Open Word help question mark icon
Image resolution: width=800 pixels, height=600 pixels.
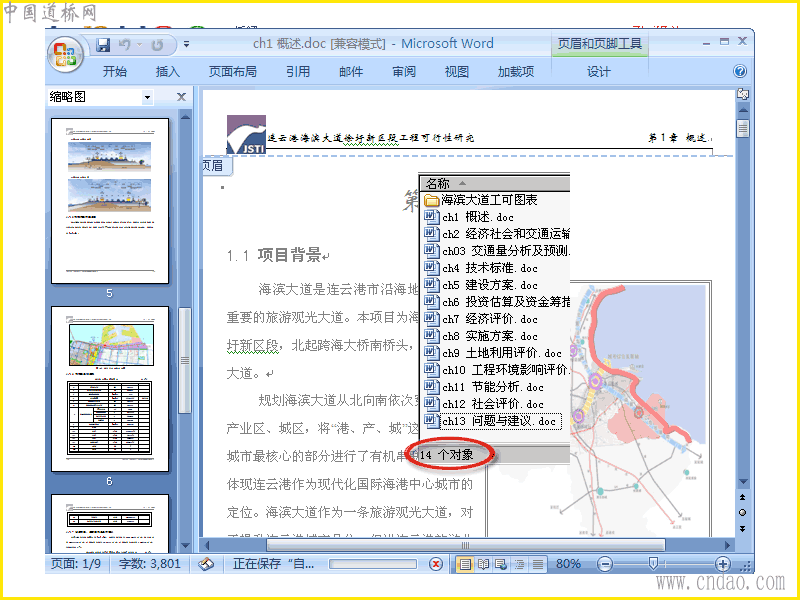[740, 71]
